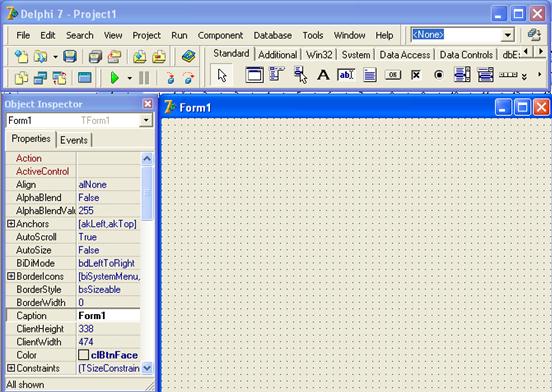Switch to Data Access palette tab
Screen dimensions: 552x392
point(405,55)
